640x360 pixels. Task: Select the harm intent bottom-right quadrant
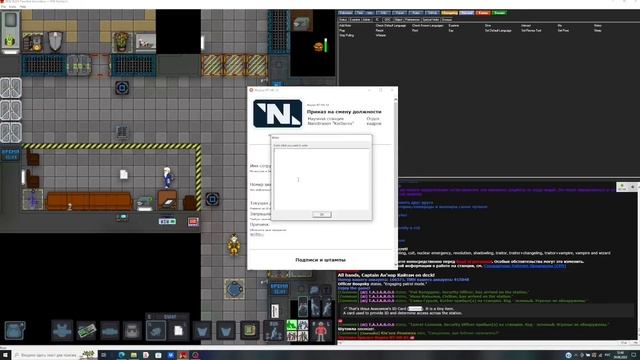tap(302, 336)
